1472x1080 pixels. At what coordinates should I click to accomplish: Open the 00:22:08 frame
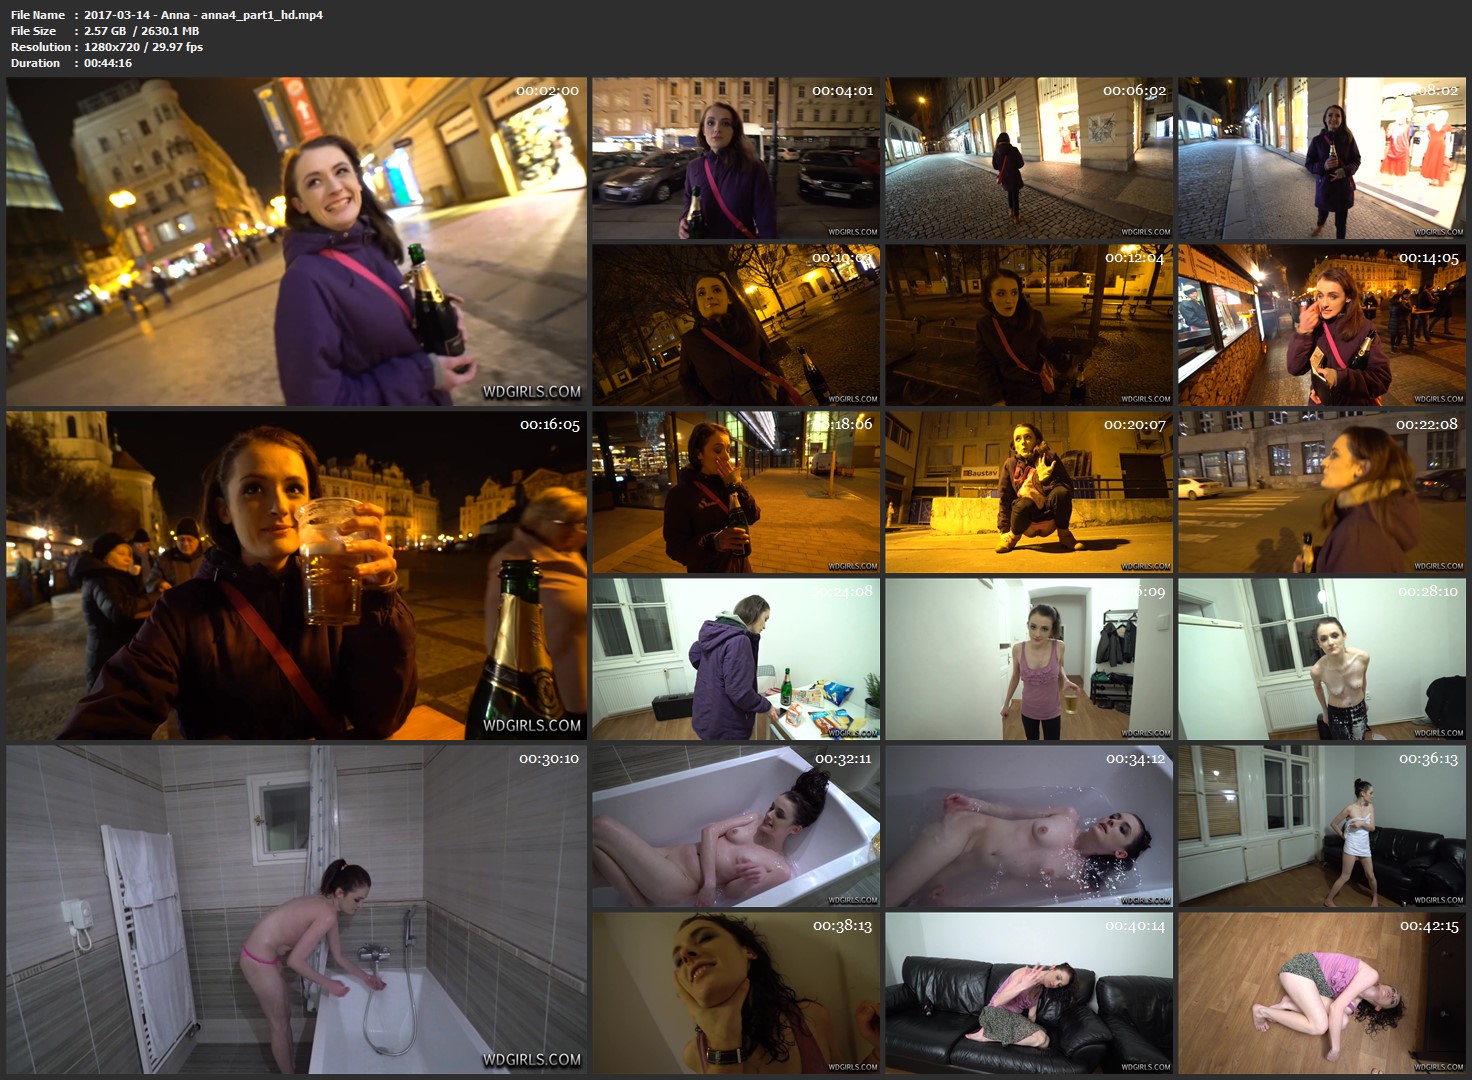(x=1321, y=492)
